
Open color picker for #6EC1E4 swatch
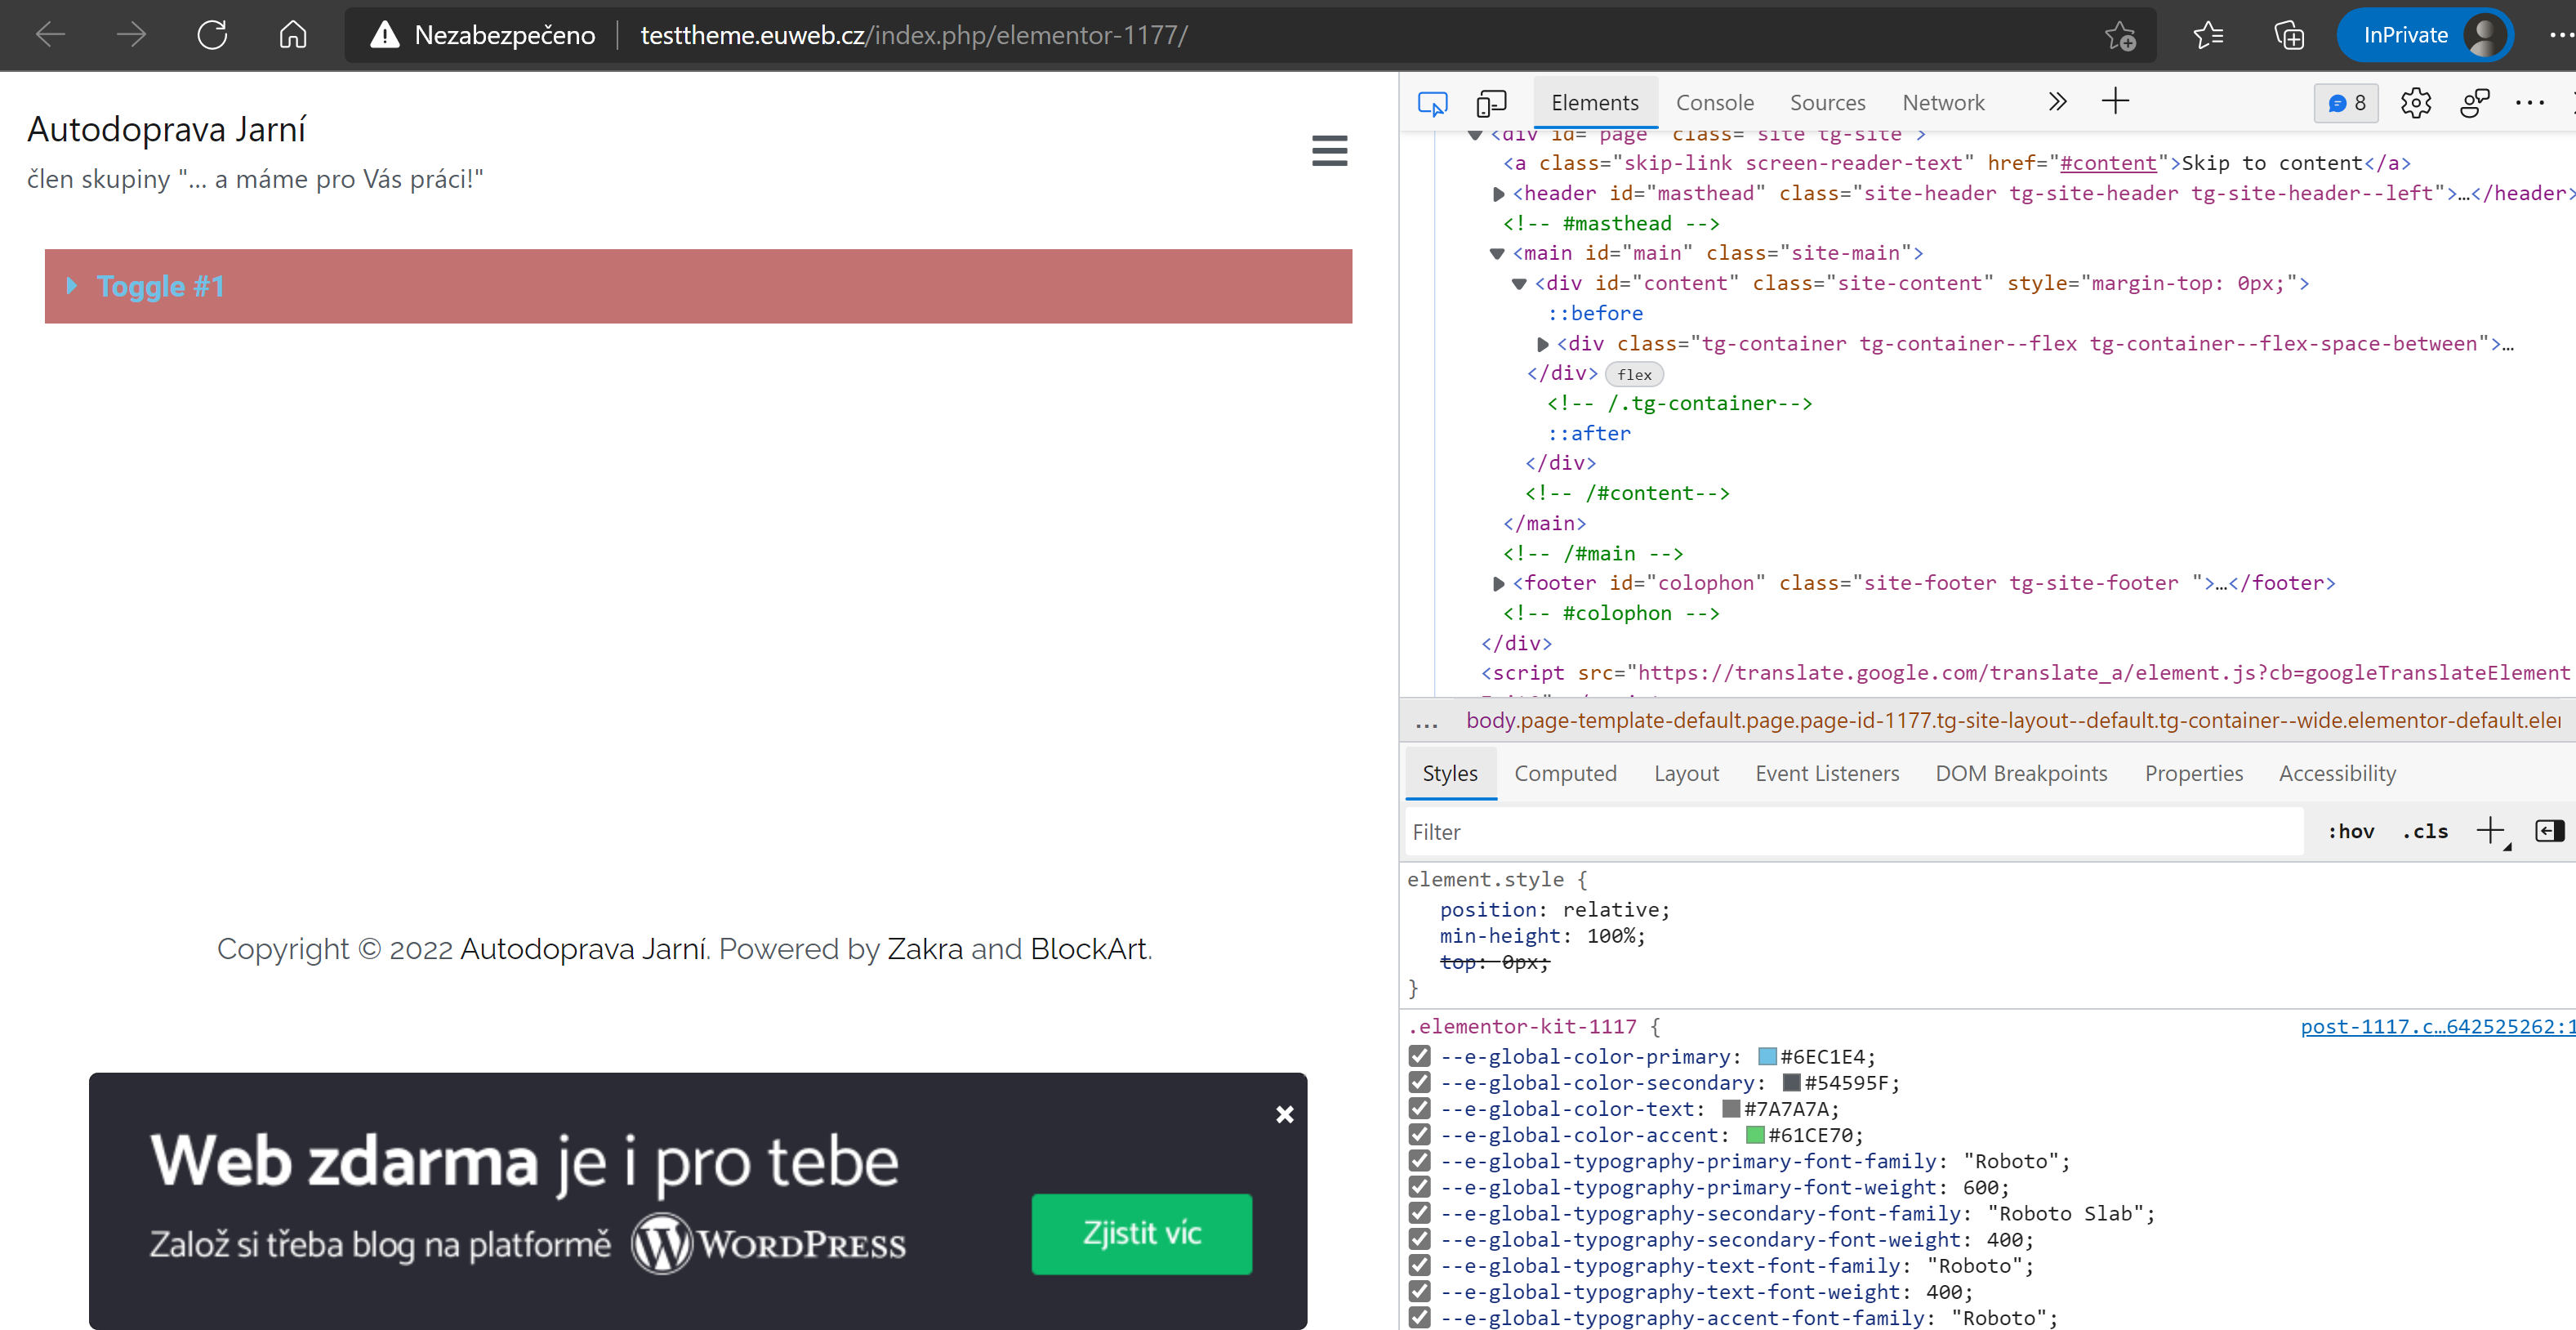1767,1056
